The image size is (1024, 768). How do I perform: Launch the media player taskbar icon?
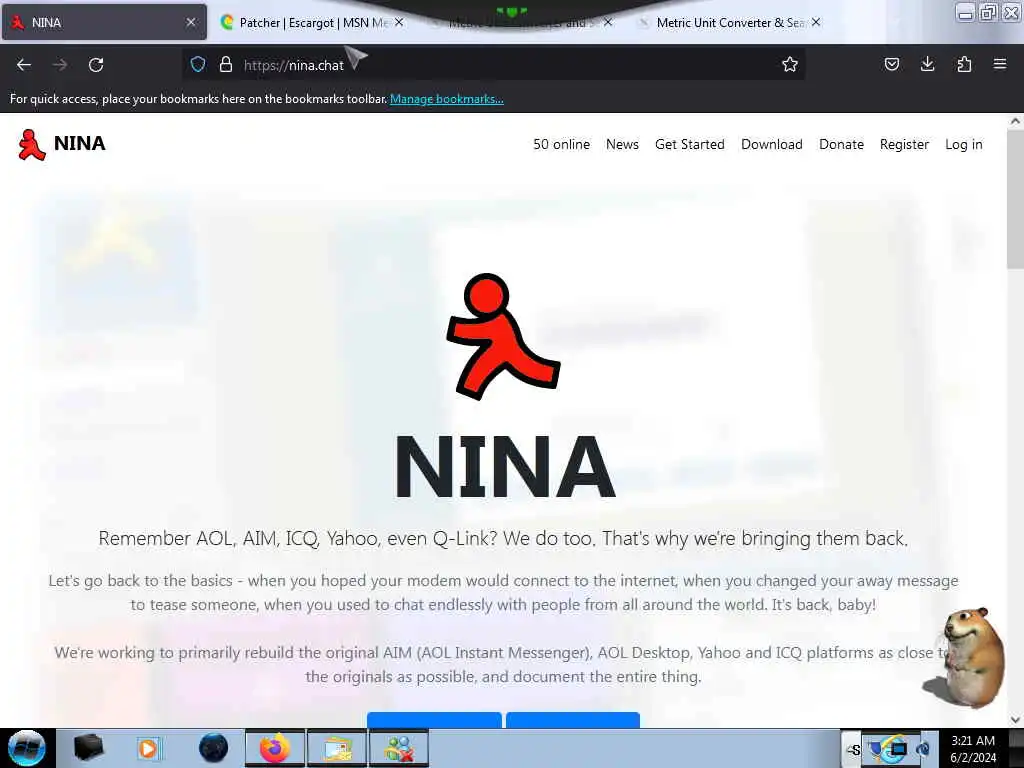tap(148, 748)
